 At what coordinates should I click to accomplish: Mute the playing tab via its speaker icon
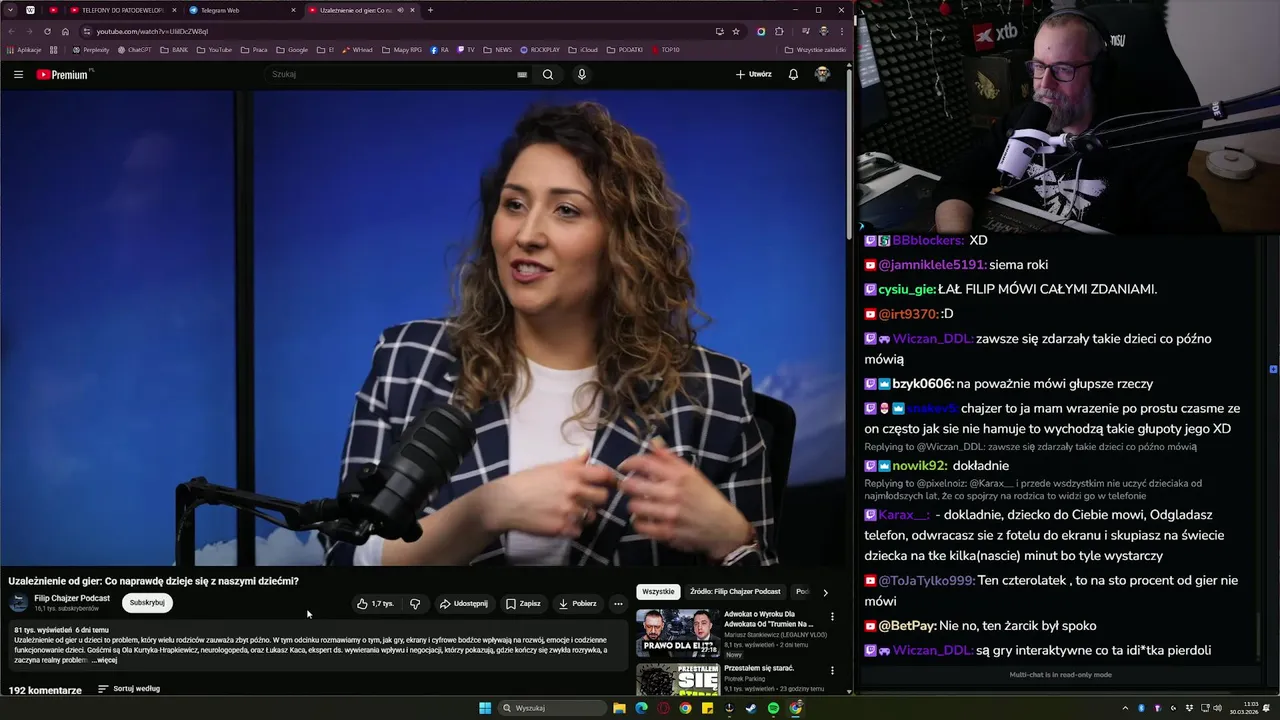point(400,10)
